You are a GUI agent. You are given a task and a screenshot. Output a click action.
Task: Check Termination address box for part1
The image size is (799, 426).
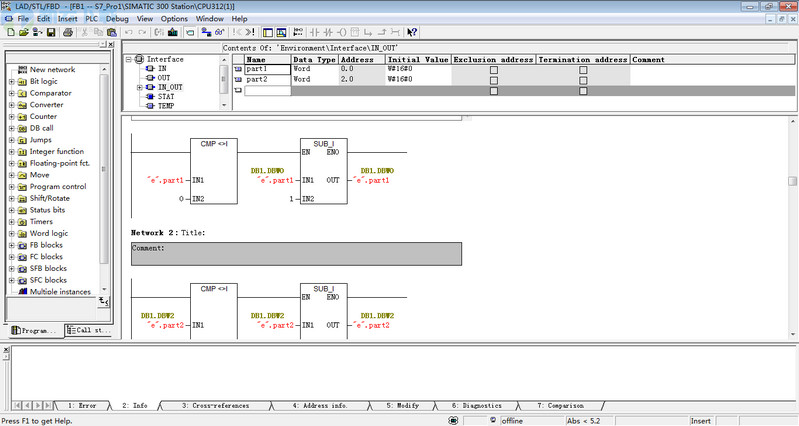point(583,69)
